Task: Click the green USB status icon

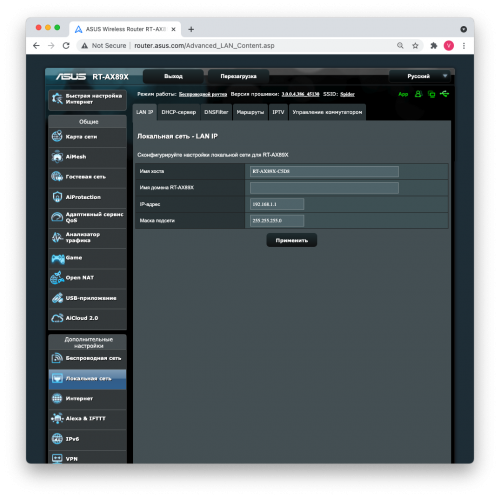Action: tap(445, 94)
